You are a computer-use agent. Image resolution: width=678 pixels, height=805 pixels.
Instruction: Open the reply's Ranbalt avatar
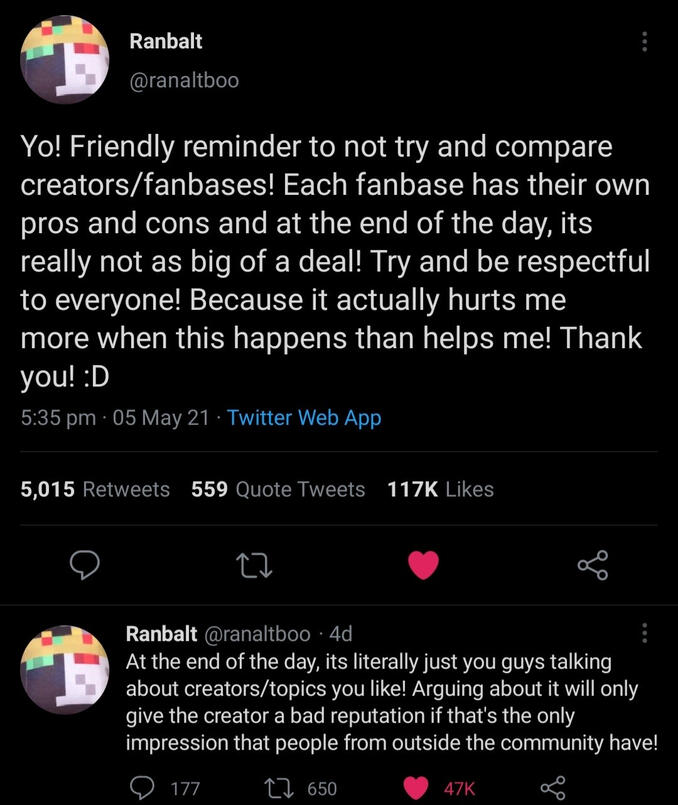point(65,669)
